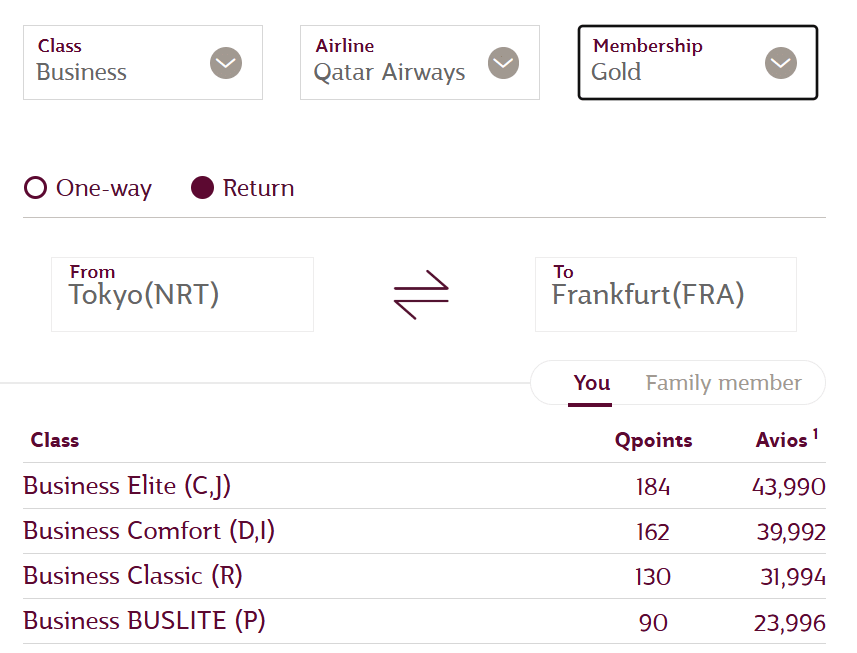
Task: Click the To Frankfurt(FRA) field
Action: tap(665, 294)
